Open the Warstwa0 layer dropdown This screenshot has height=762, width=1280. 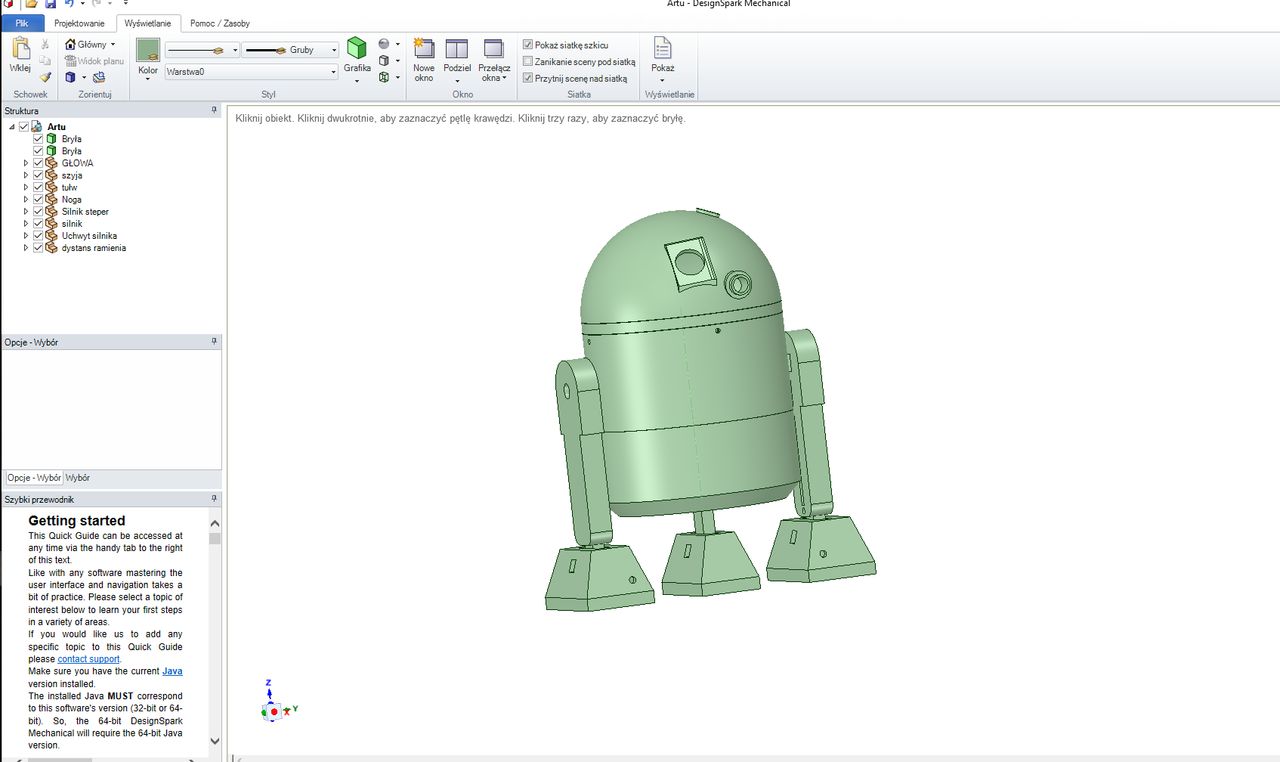333,72
